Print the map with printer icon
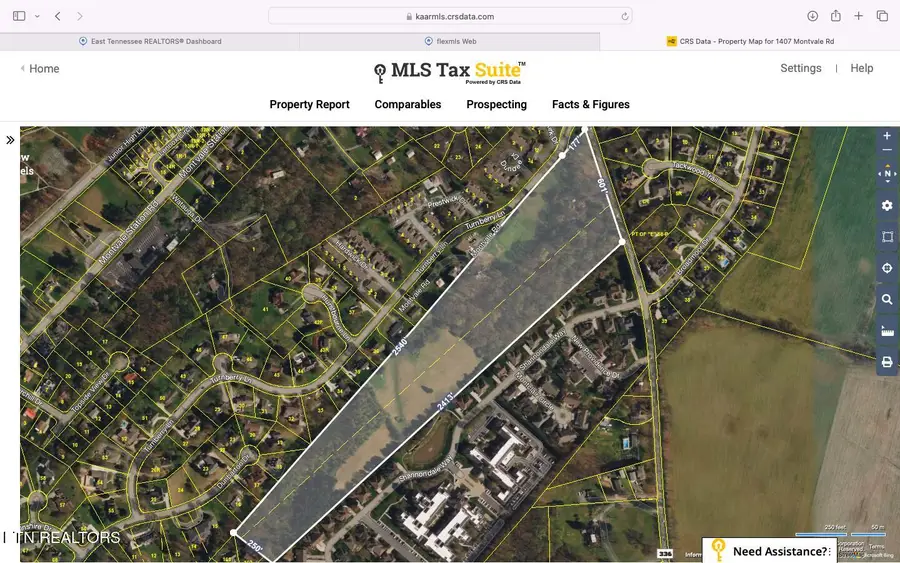The image size is (900, 563). (886, 362)
